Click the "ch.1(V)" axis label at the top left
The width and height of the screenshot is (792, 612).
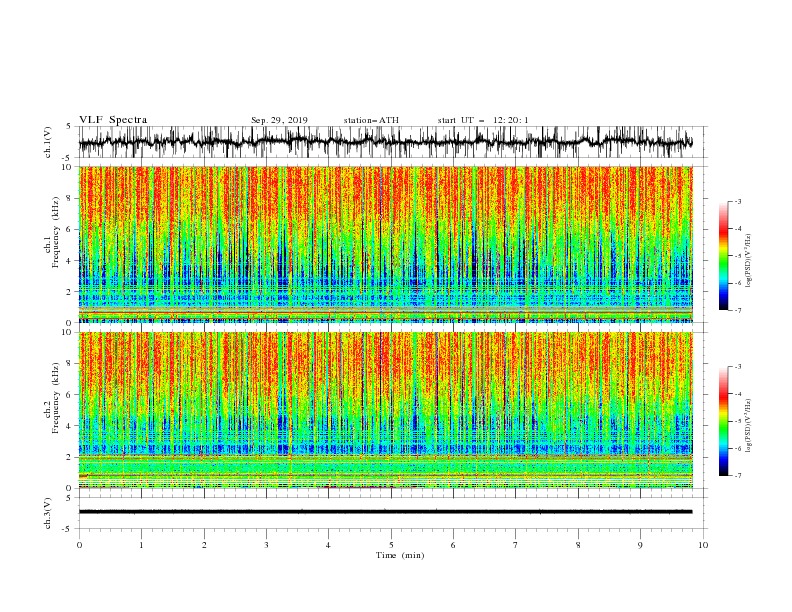pyautogui.click(x=48, y=141)
